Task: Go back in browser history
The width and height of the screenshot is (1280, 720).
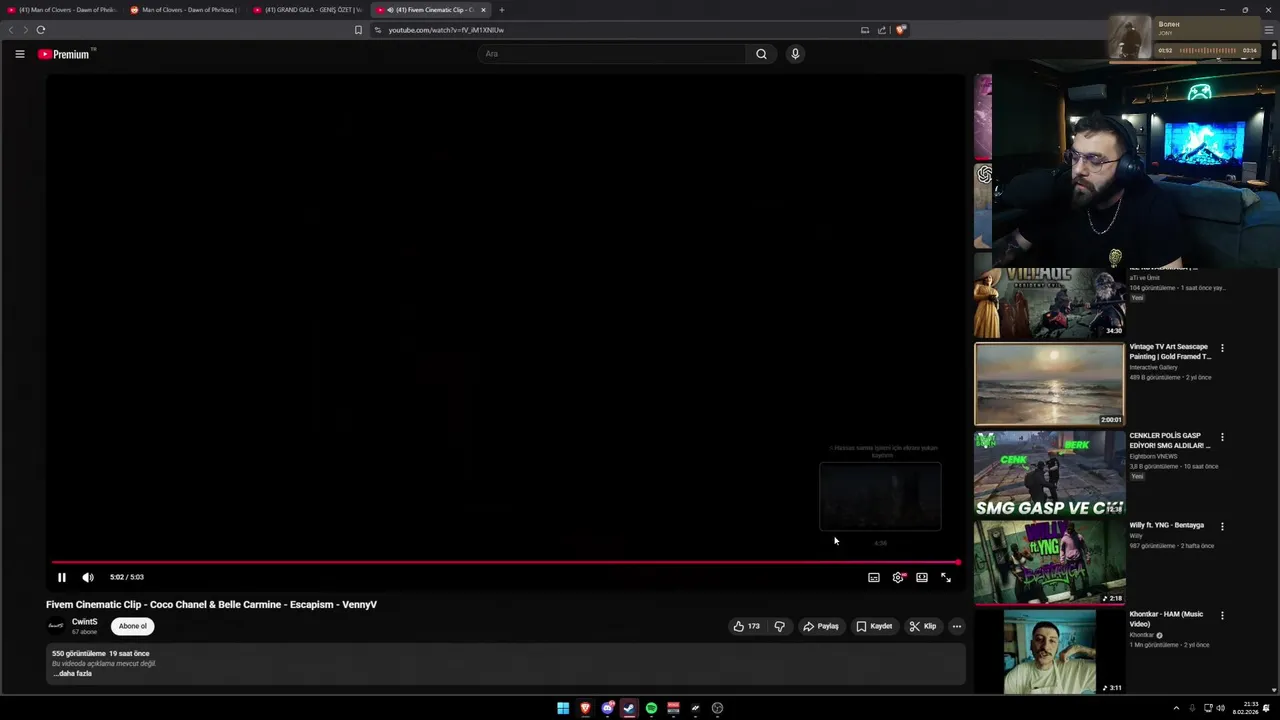Action: click(11, 30)
